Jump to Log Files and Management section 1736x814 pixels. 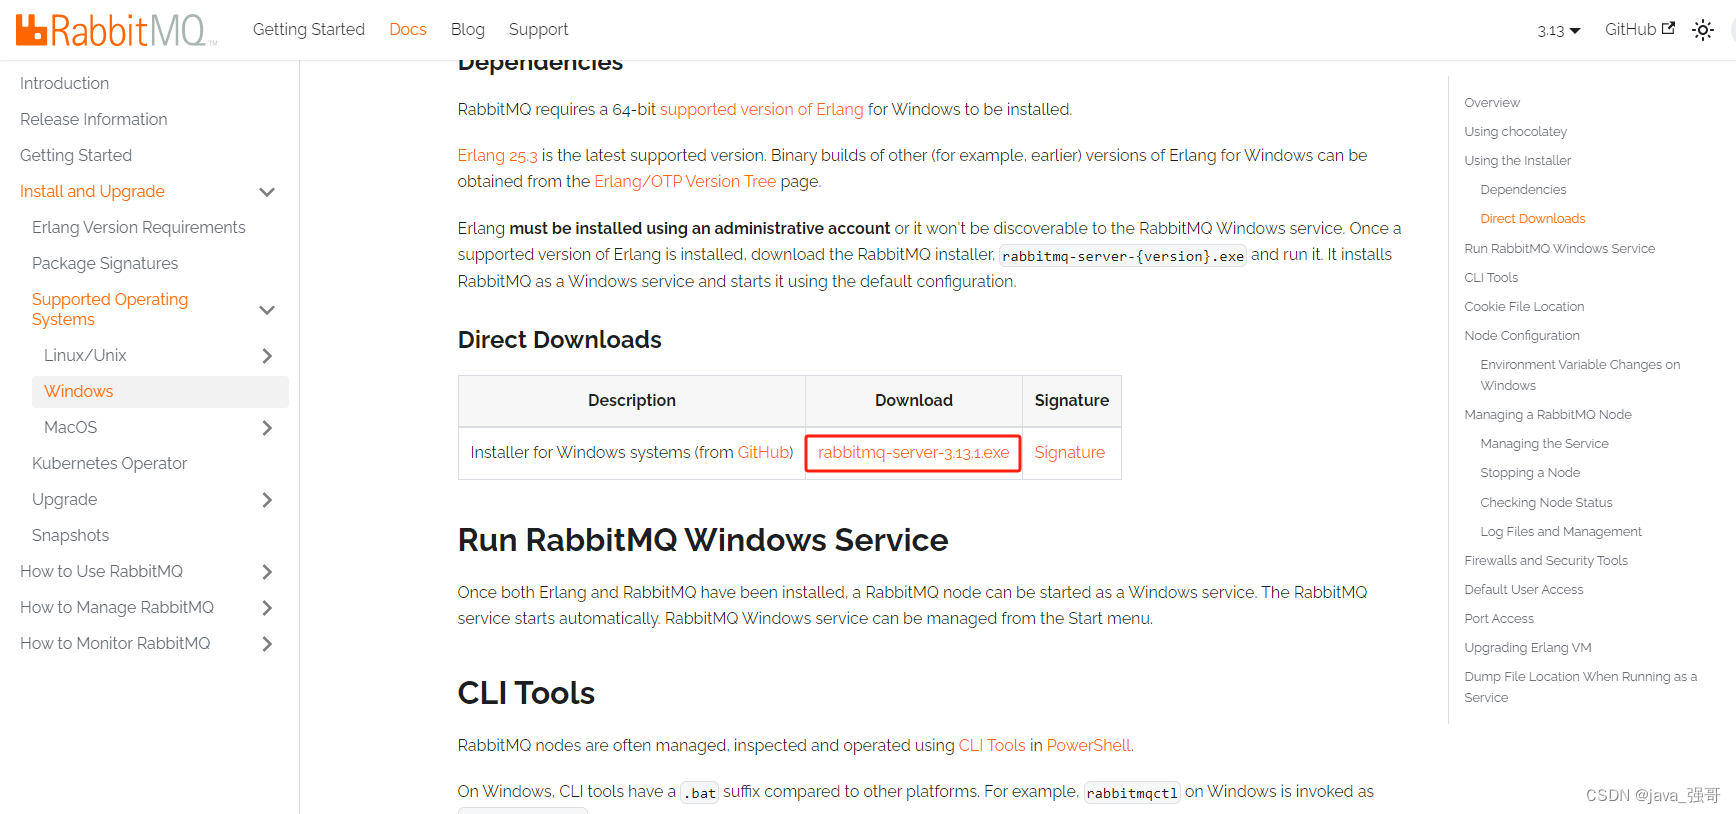pyautogui.click(x=1561, y=531)
